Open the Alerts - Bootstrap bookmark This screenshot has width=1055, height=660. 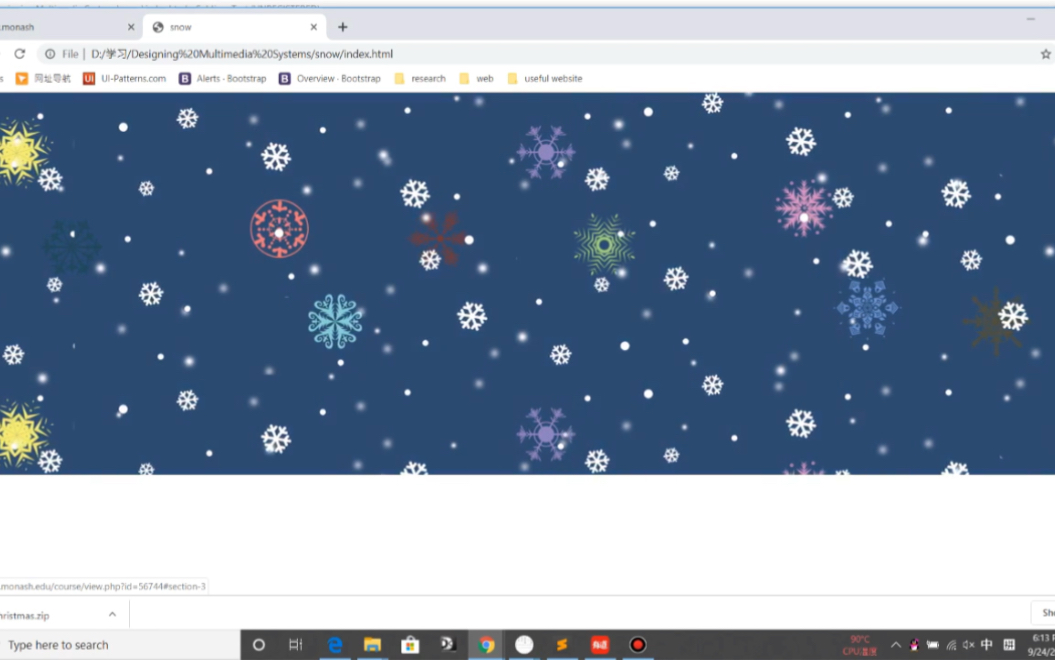pyautogui.click(x=225, y=78)
